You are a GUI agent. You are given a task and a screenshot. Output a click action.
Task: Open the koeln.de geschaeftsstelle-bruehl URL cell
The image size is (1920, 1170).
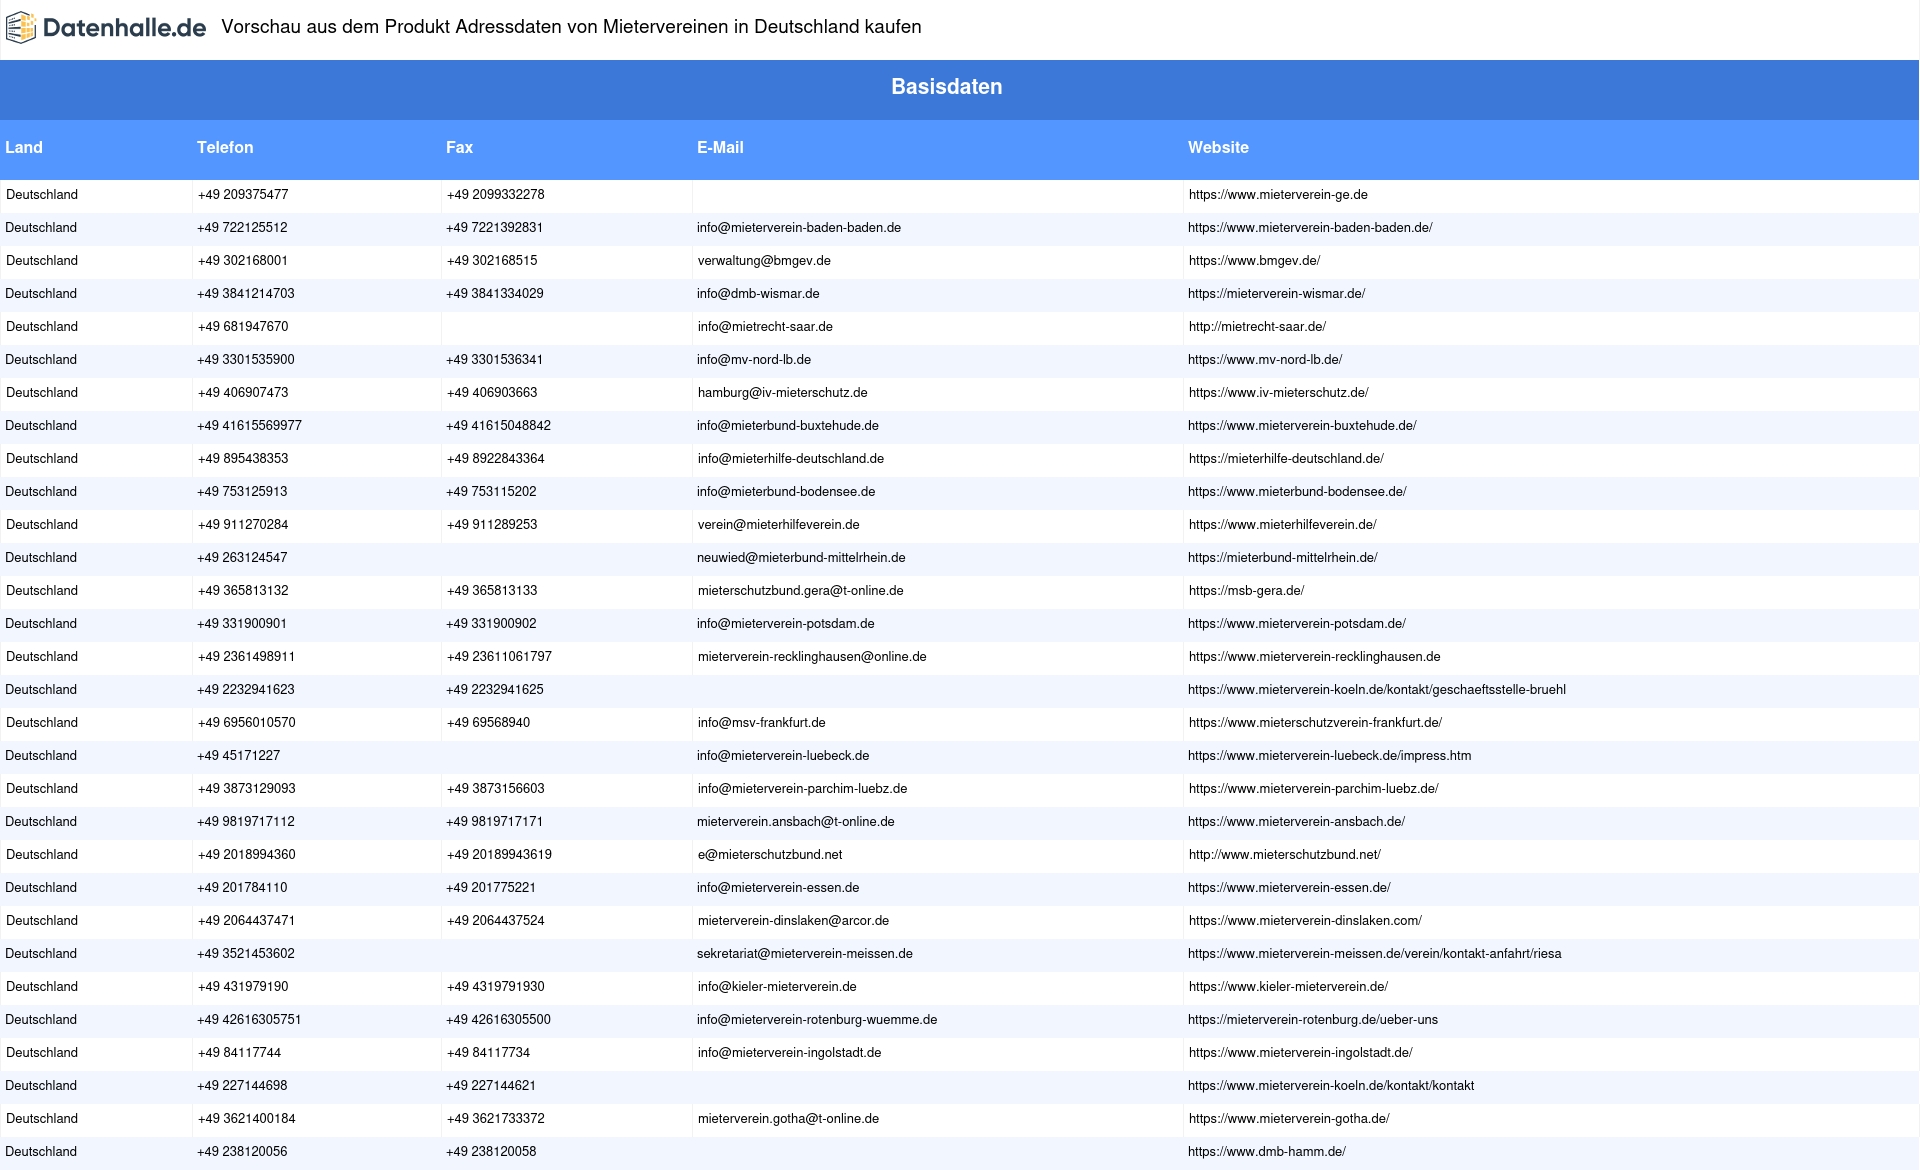point(1377,690)
